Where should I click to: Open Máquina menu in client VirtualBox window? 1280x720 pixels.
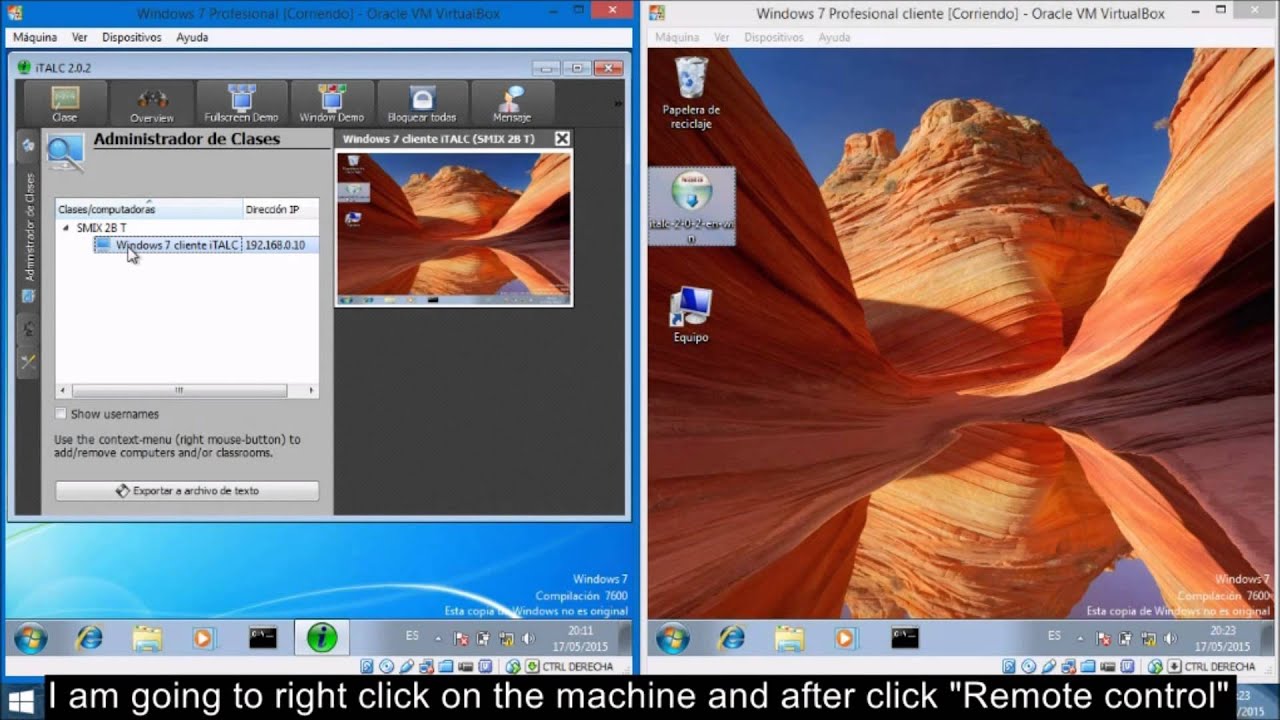click(x=677, y=37)
